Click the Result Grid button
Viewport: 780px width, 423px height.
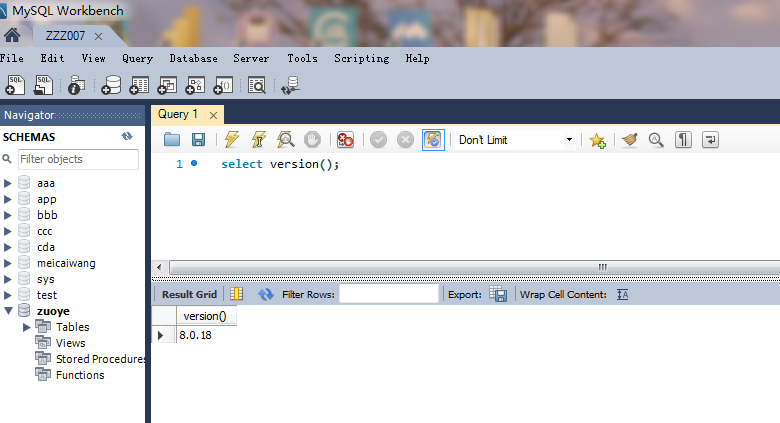point(190,294)
